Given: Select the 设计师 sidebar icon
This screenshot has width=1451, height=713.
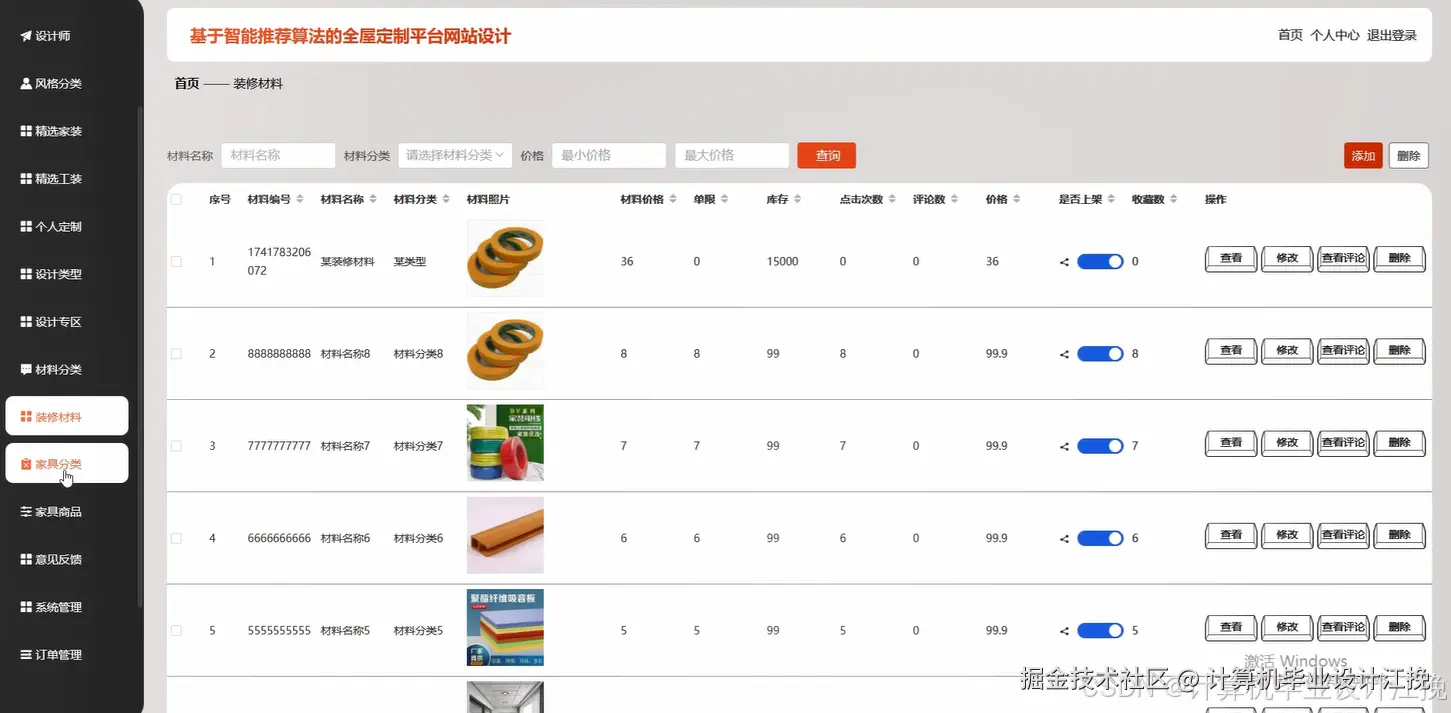Looking at the screenshot, I should [x=48, y=35].
